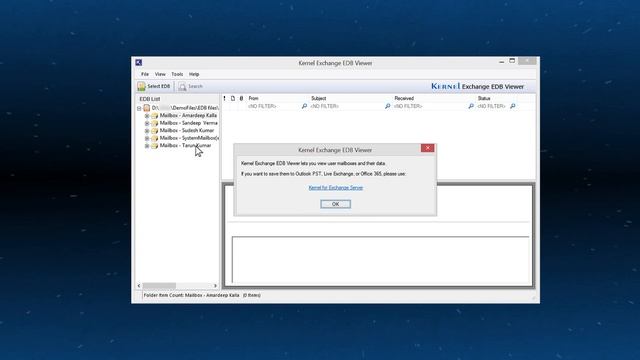
Task: Click the Kernel app icon in title bar
Action: [x=139, y=62]
